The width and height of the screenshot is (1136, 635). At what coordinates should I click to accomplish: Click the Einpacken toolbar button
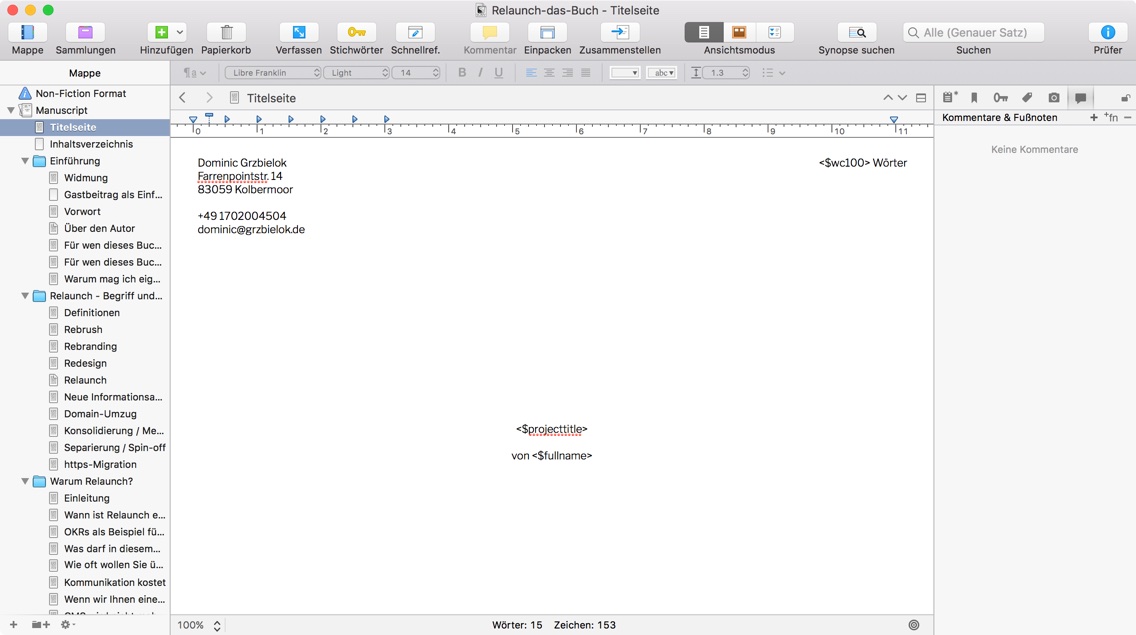[x=547, y=33]
